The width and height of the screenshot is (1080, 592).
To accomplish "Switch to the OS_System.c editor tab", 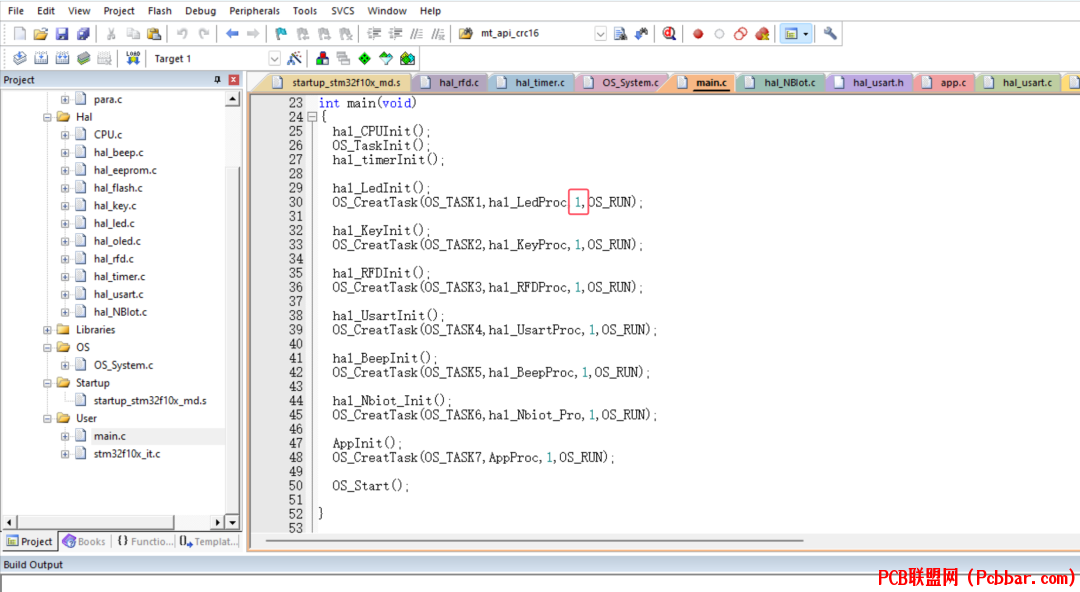I will tap(623, 83).
